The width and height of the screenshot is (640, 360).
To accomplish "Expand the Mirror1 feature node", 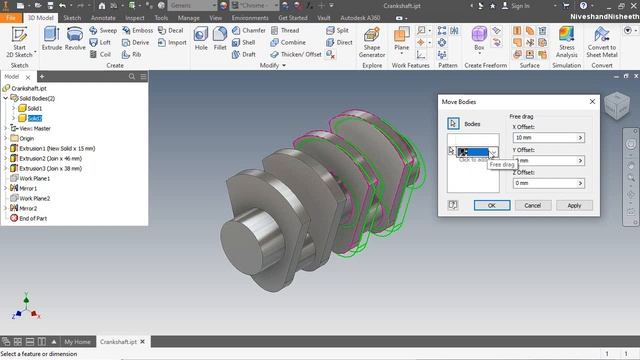I will coord(6,189).
